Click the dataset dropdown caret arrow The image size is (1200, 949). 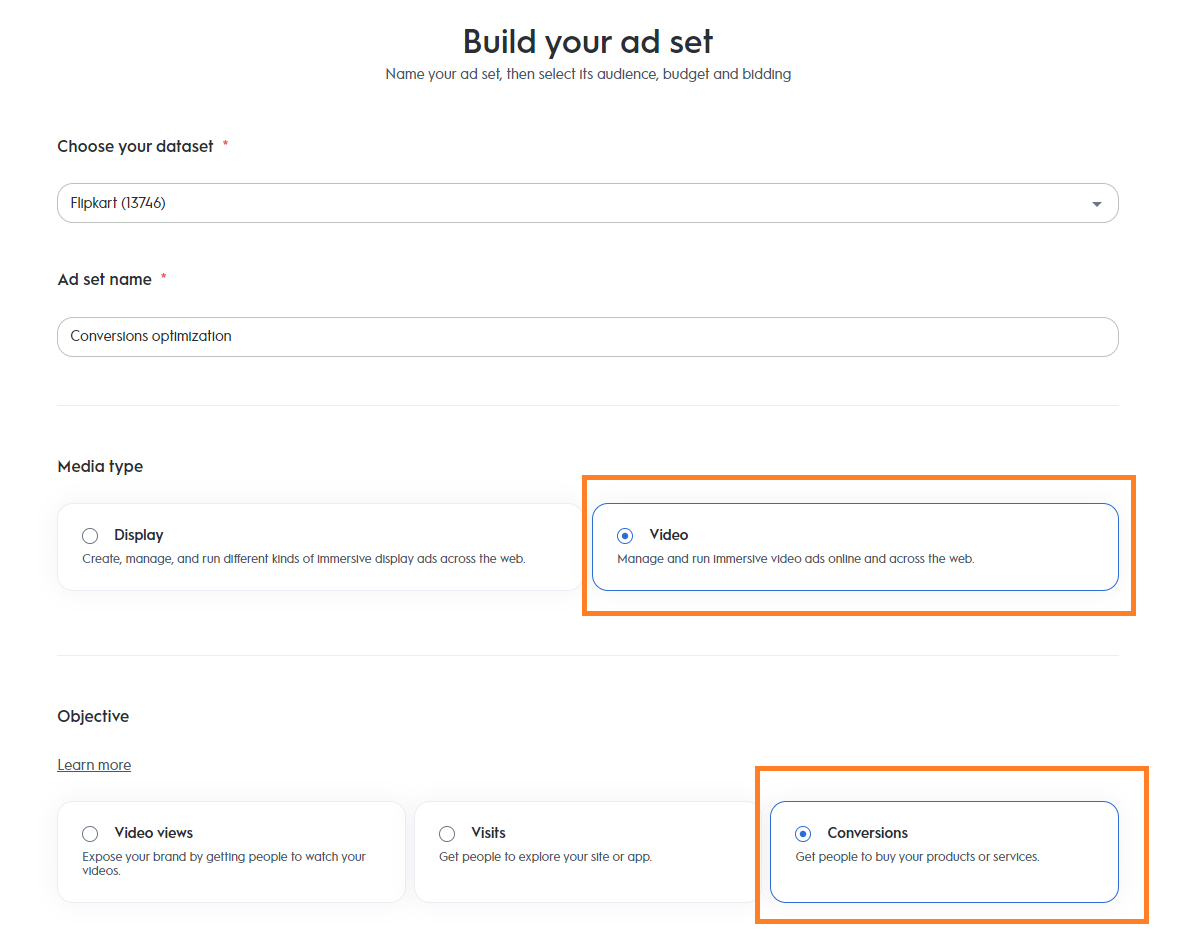[1096, 204]
